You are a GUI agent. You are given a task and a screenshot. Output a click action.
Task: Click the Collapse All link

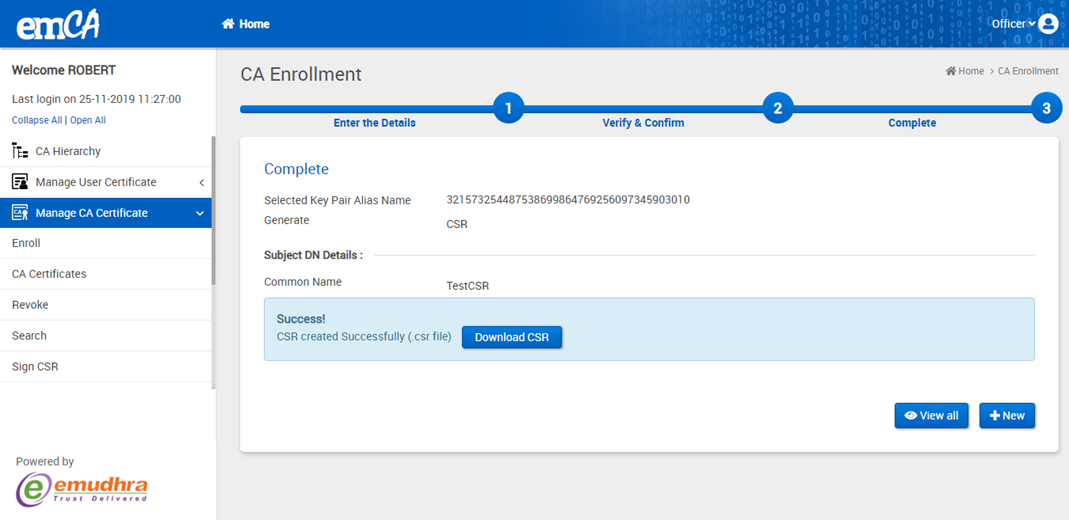[36, 120]
